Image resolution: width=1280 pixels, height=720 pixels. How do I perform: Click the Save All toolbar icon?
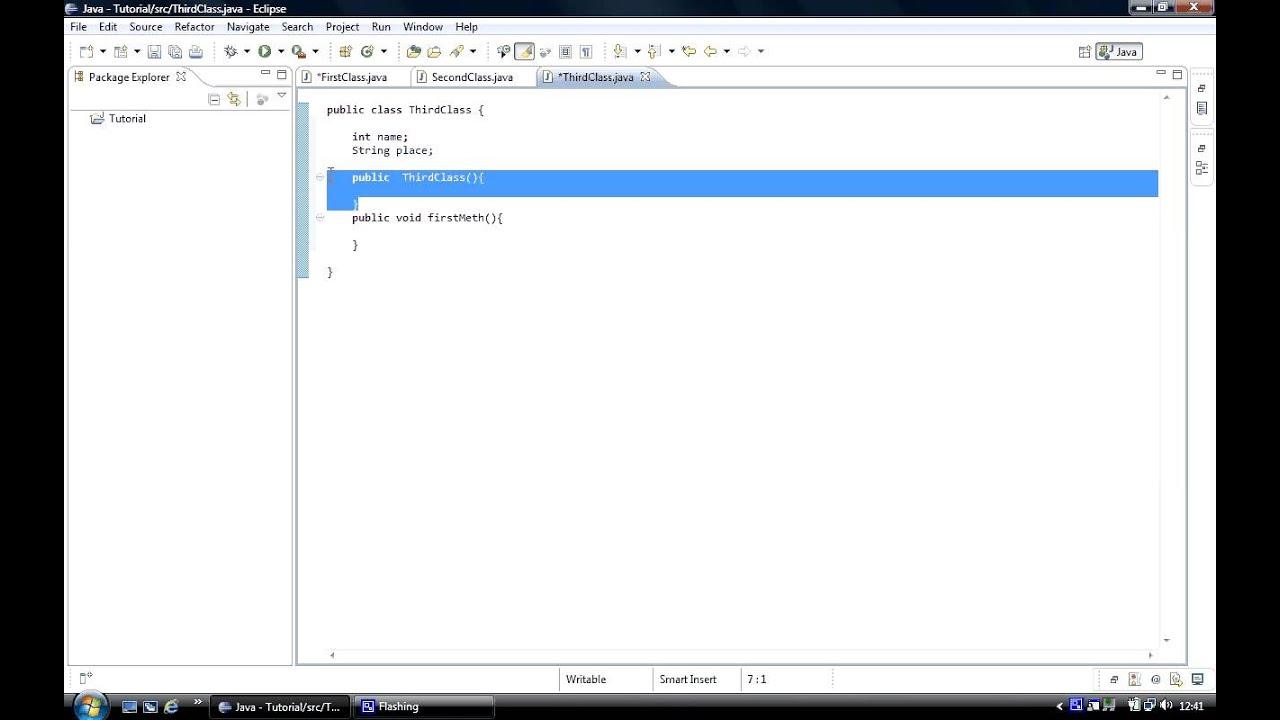(175, 51)
